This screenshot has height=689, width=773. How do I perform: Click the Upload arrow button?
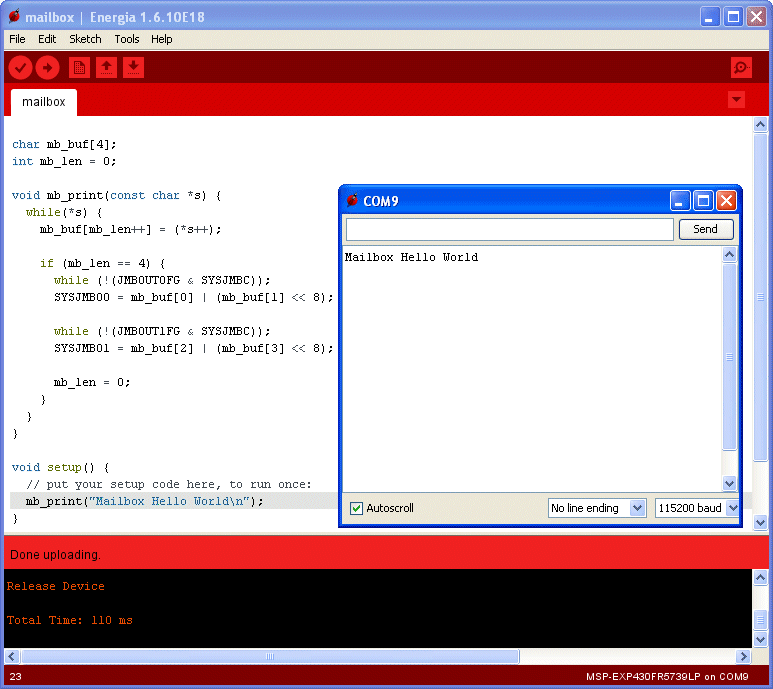pyautogui.click(x=47, y=68)
